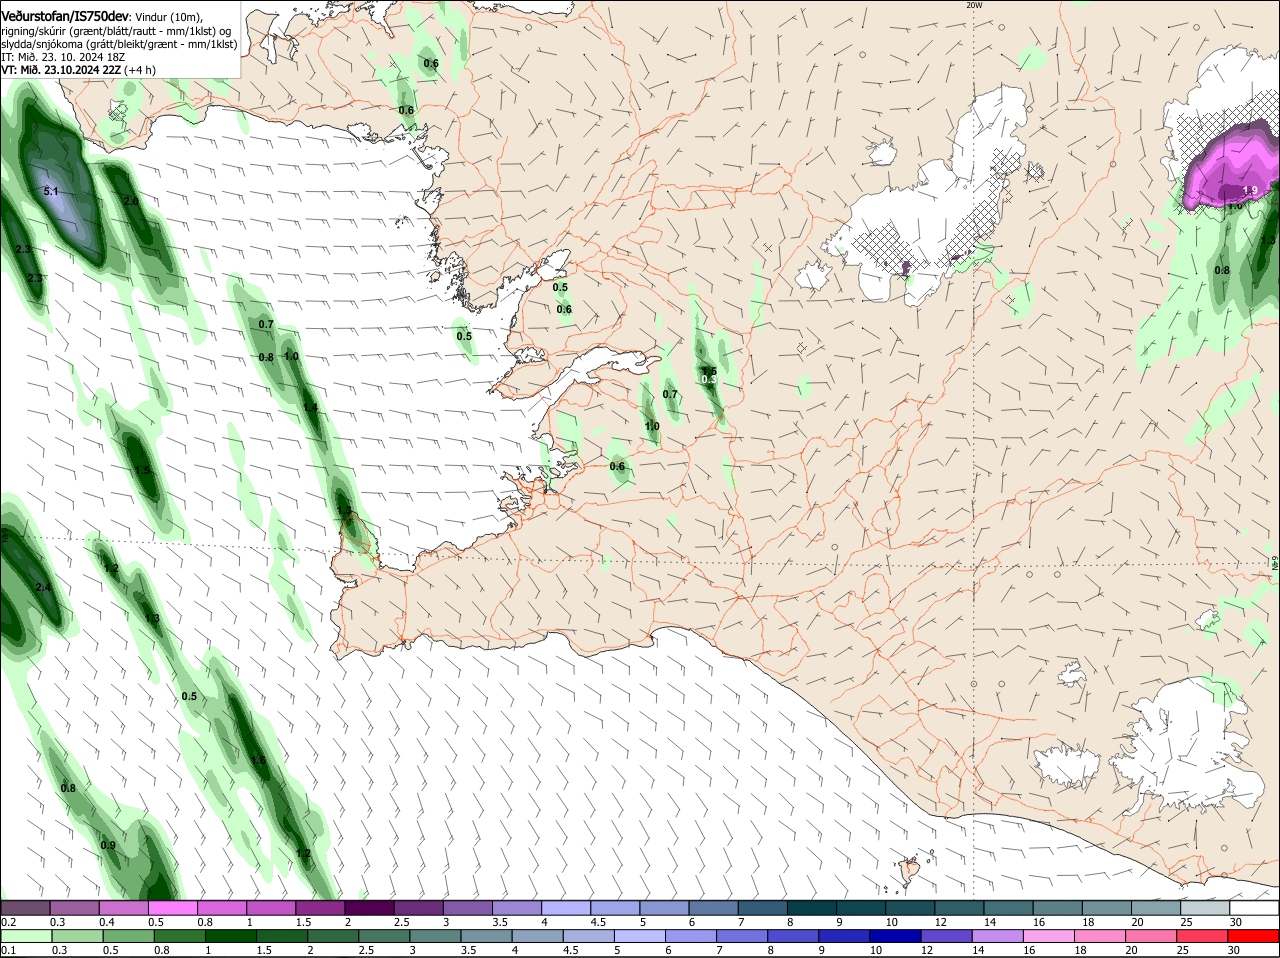The image size is (1280, 958).
Task: Pick the dark teal swatch between 8 and 9 on upper scale
Action: tap(812, 907)
